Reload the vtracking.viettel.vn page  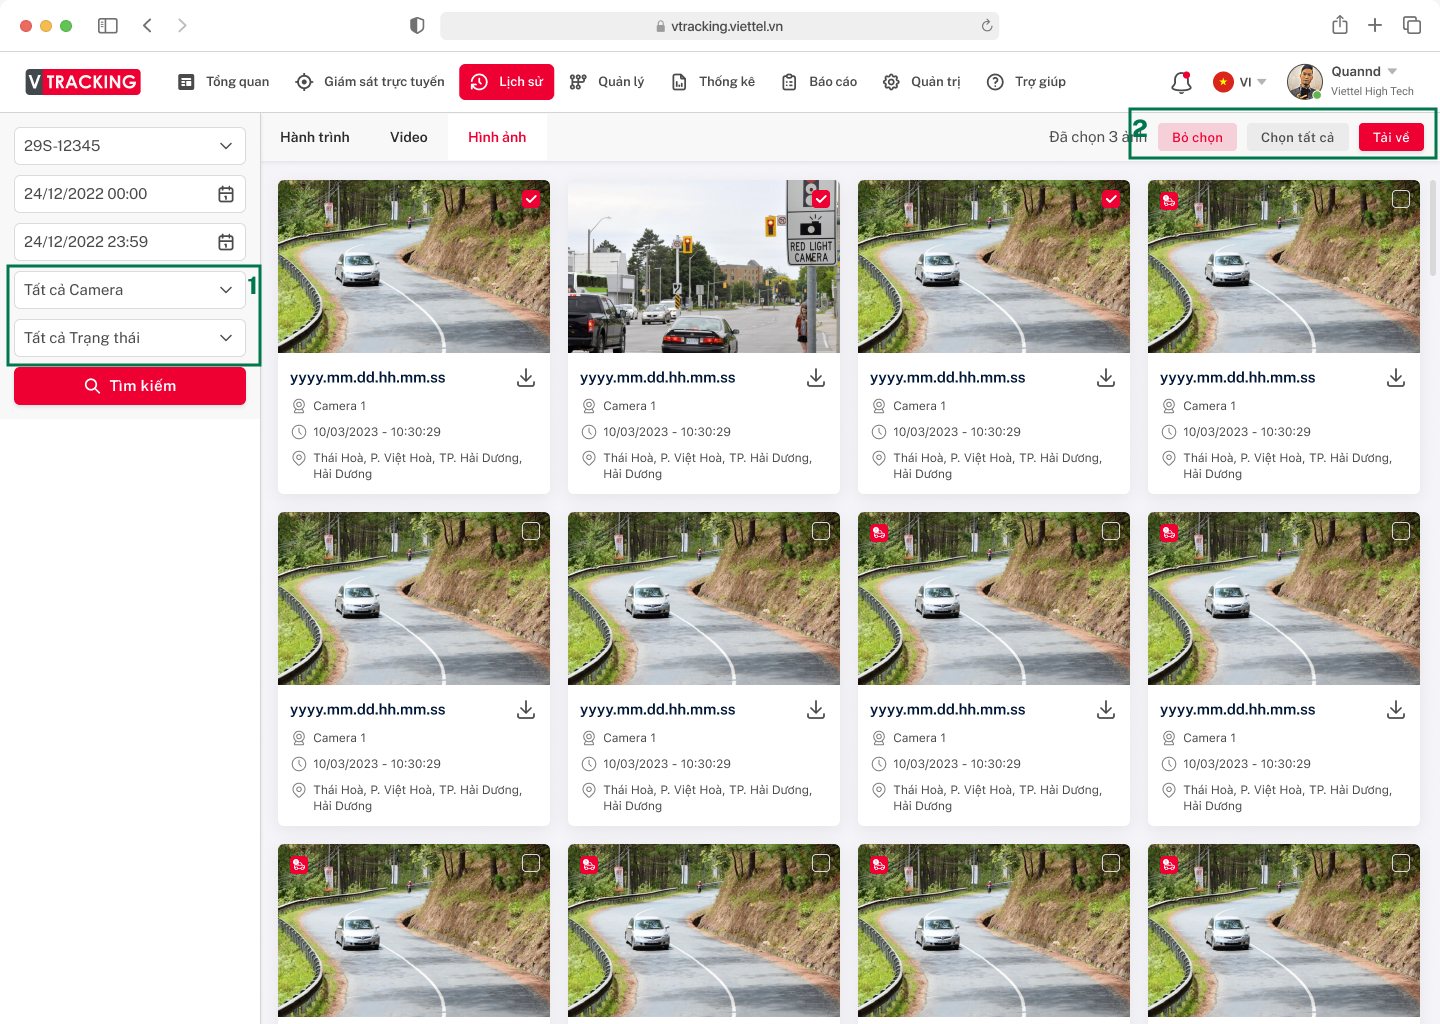point(987,26)
